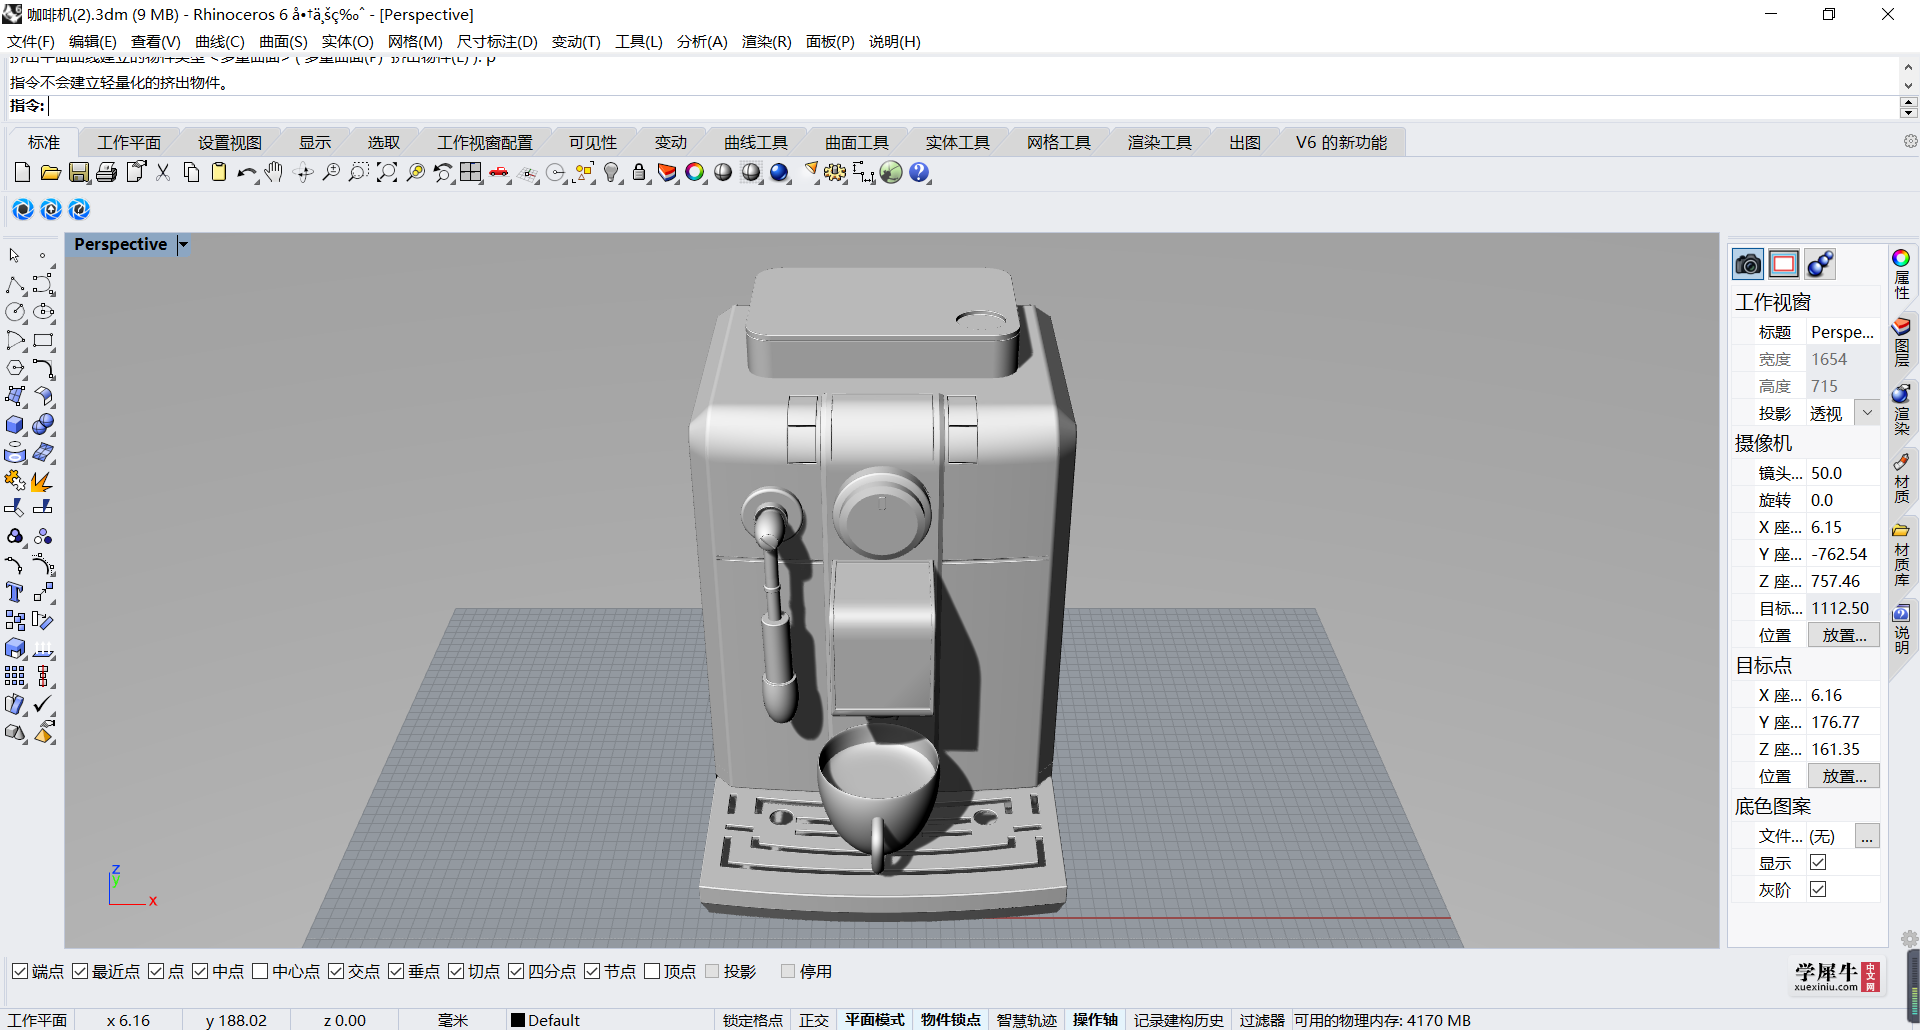Select the Polyline tool in the left toolbar
The width and height of the screenshot is (1920, 1030).
[15, 285]
